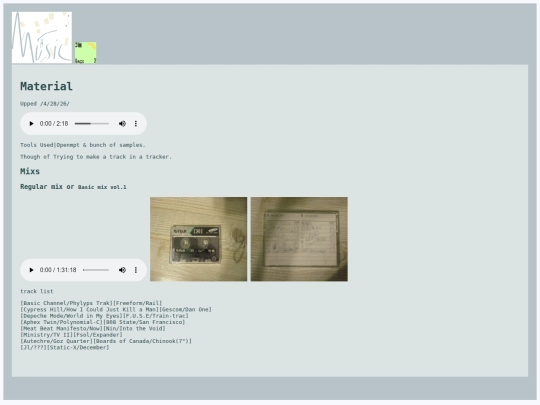Open the cassette inlay tracklist photo

(x=299, y=239)
